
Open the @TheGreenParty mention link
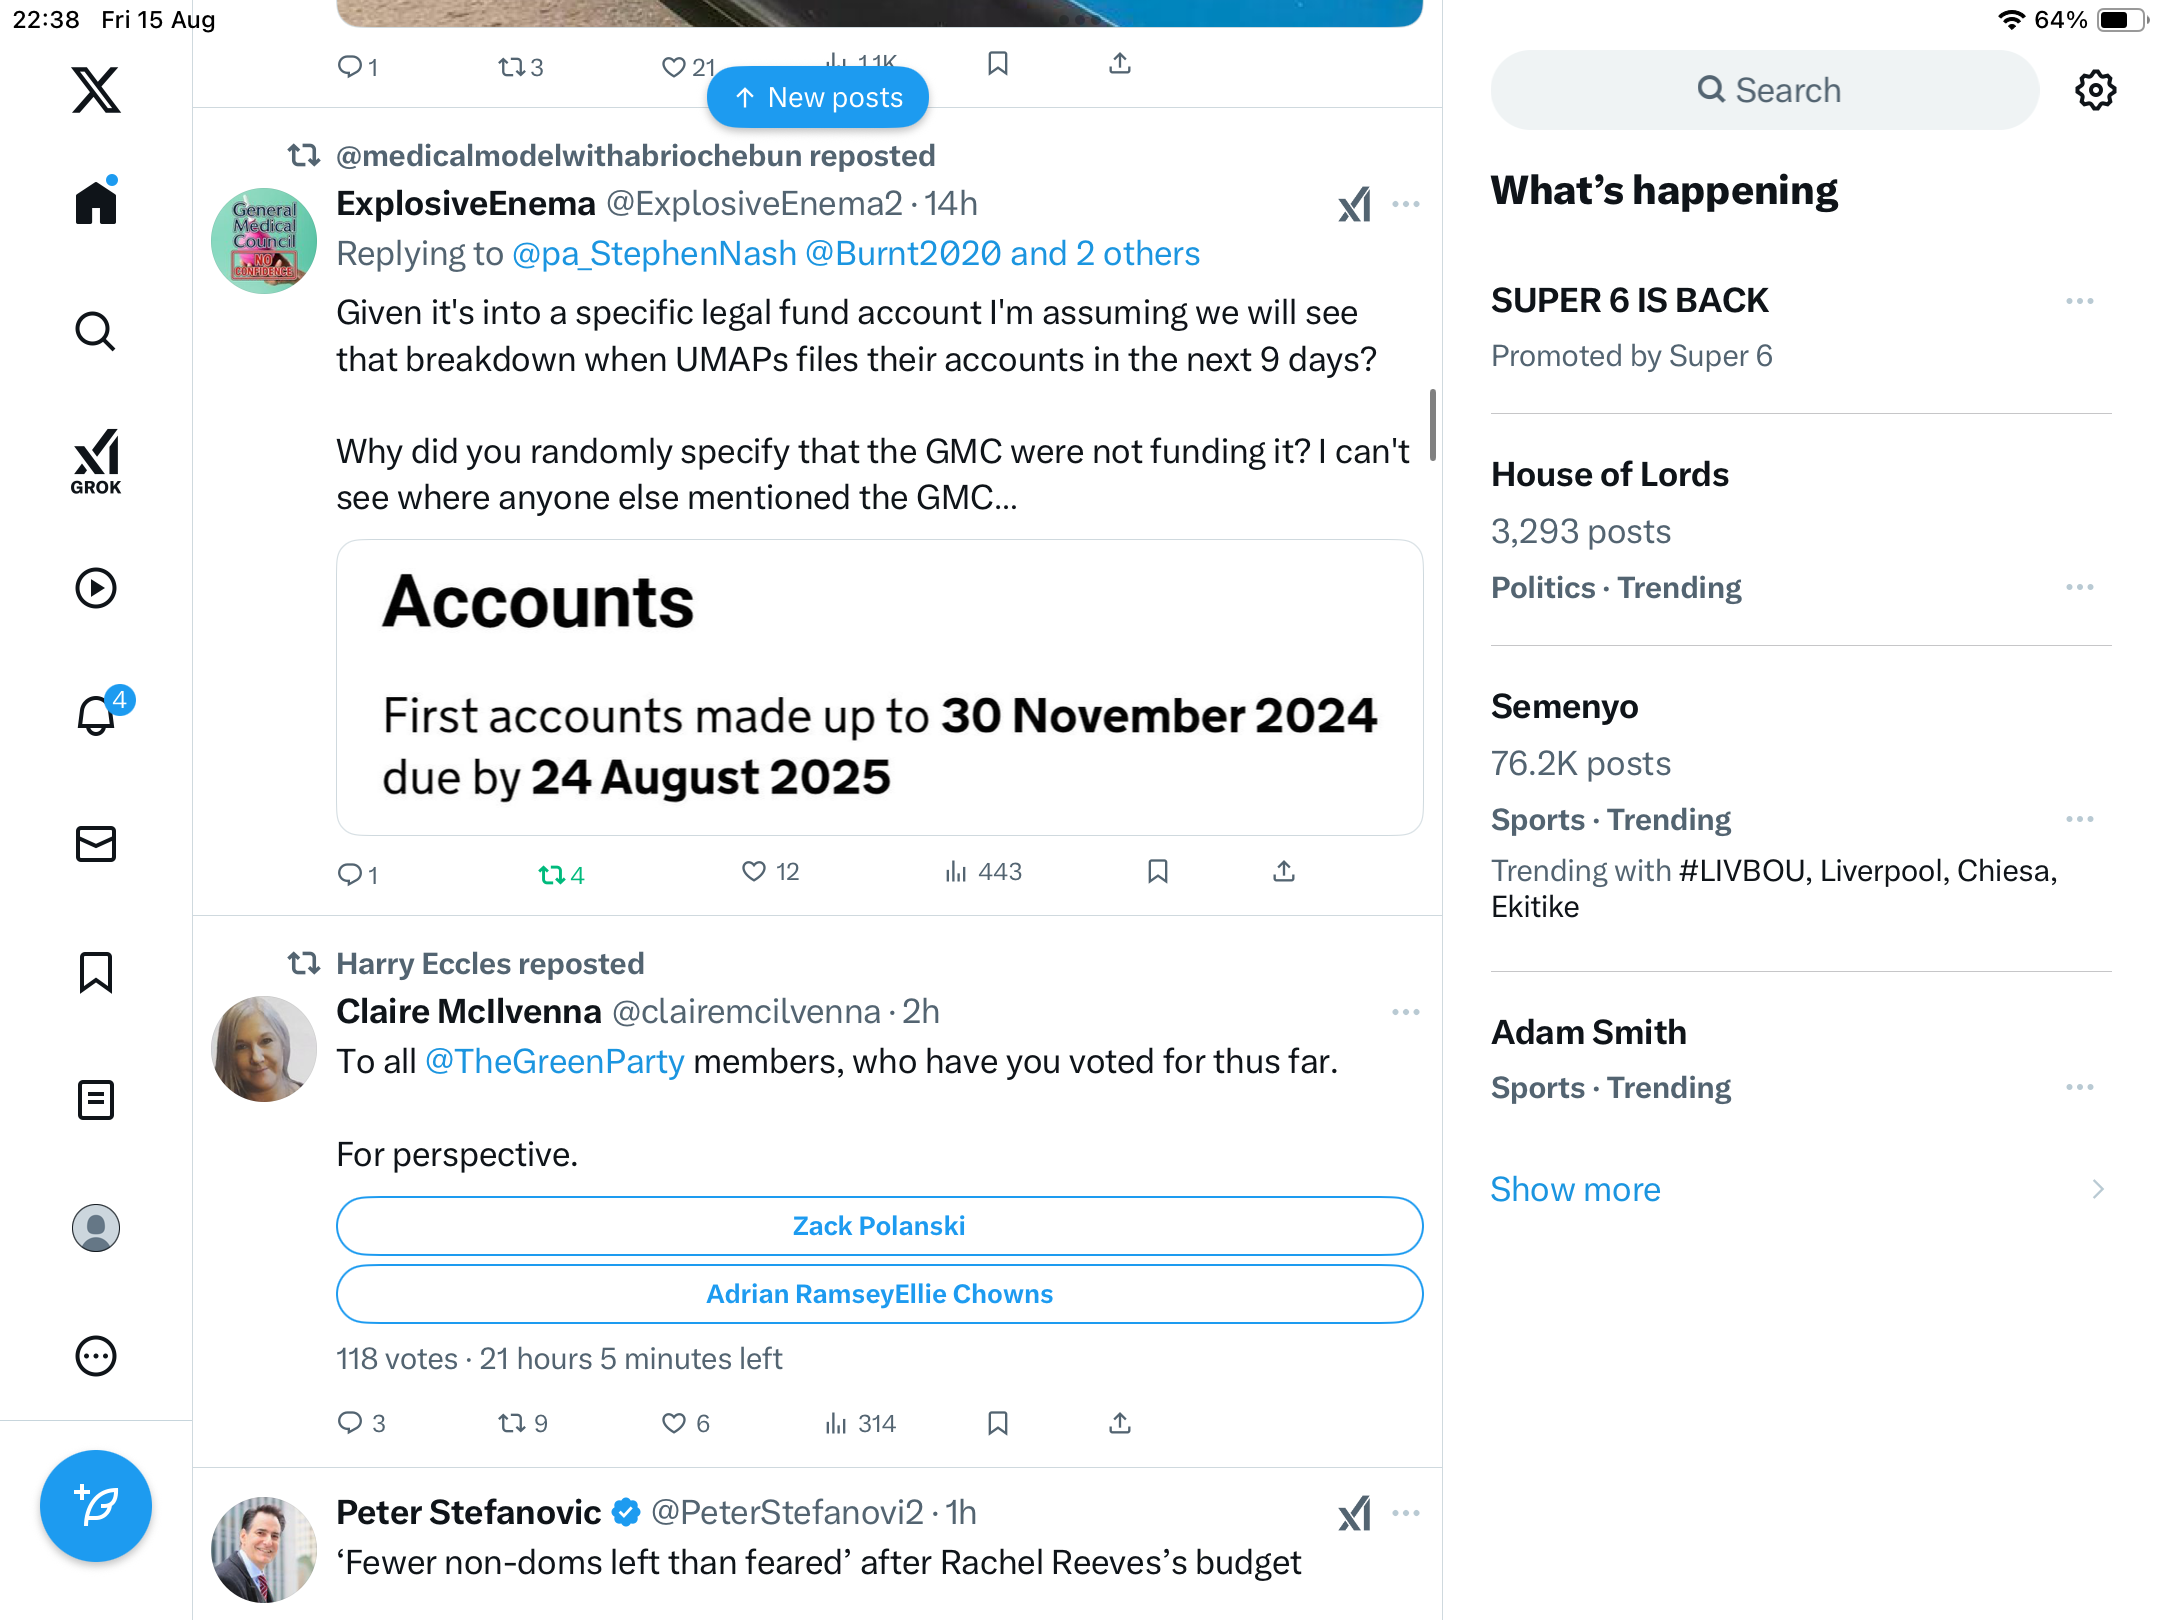[554, 1061]
